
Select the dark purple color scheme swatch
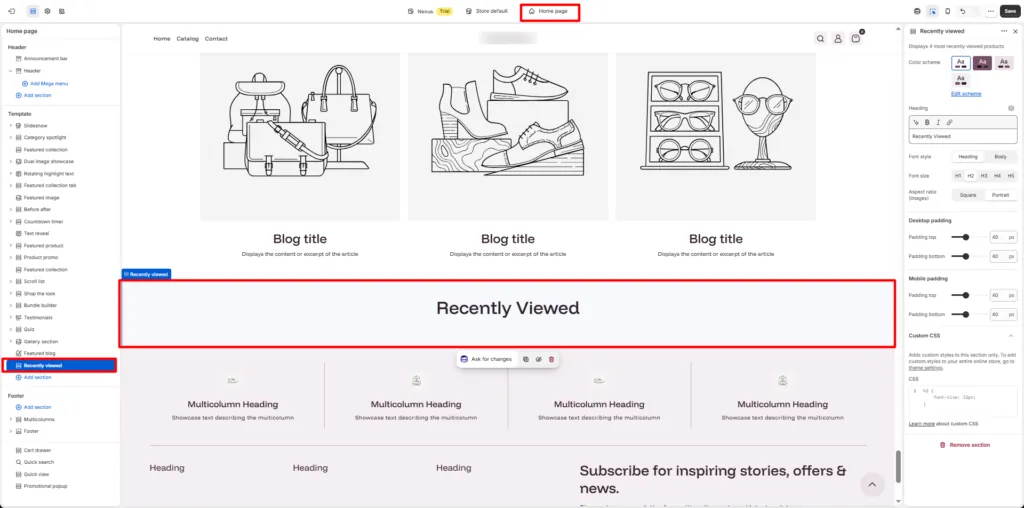[x=982, y=63]
